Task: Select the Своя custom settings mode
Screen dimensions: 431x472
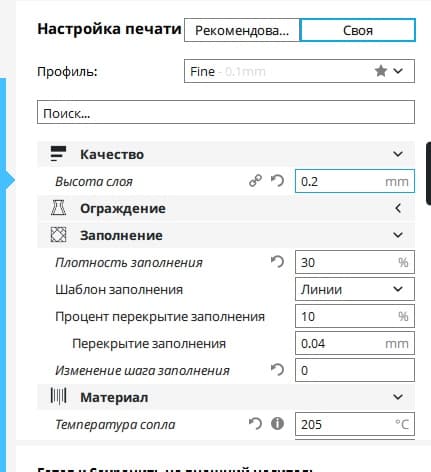Action: point(358,30)
